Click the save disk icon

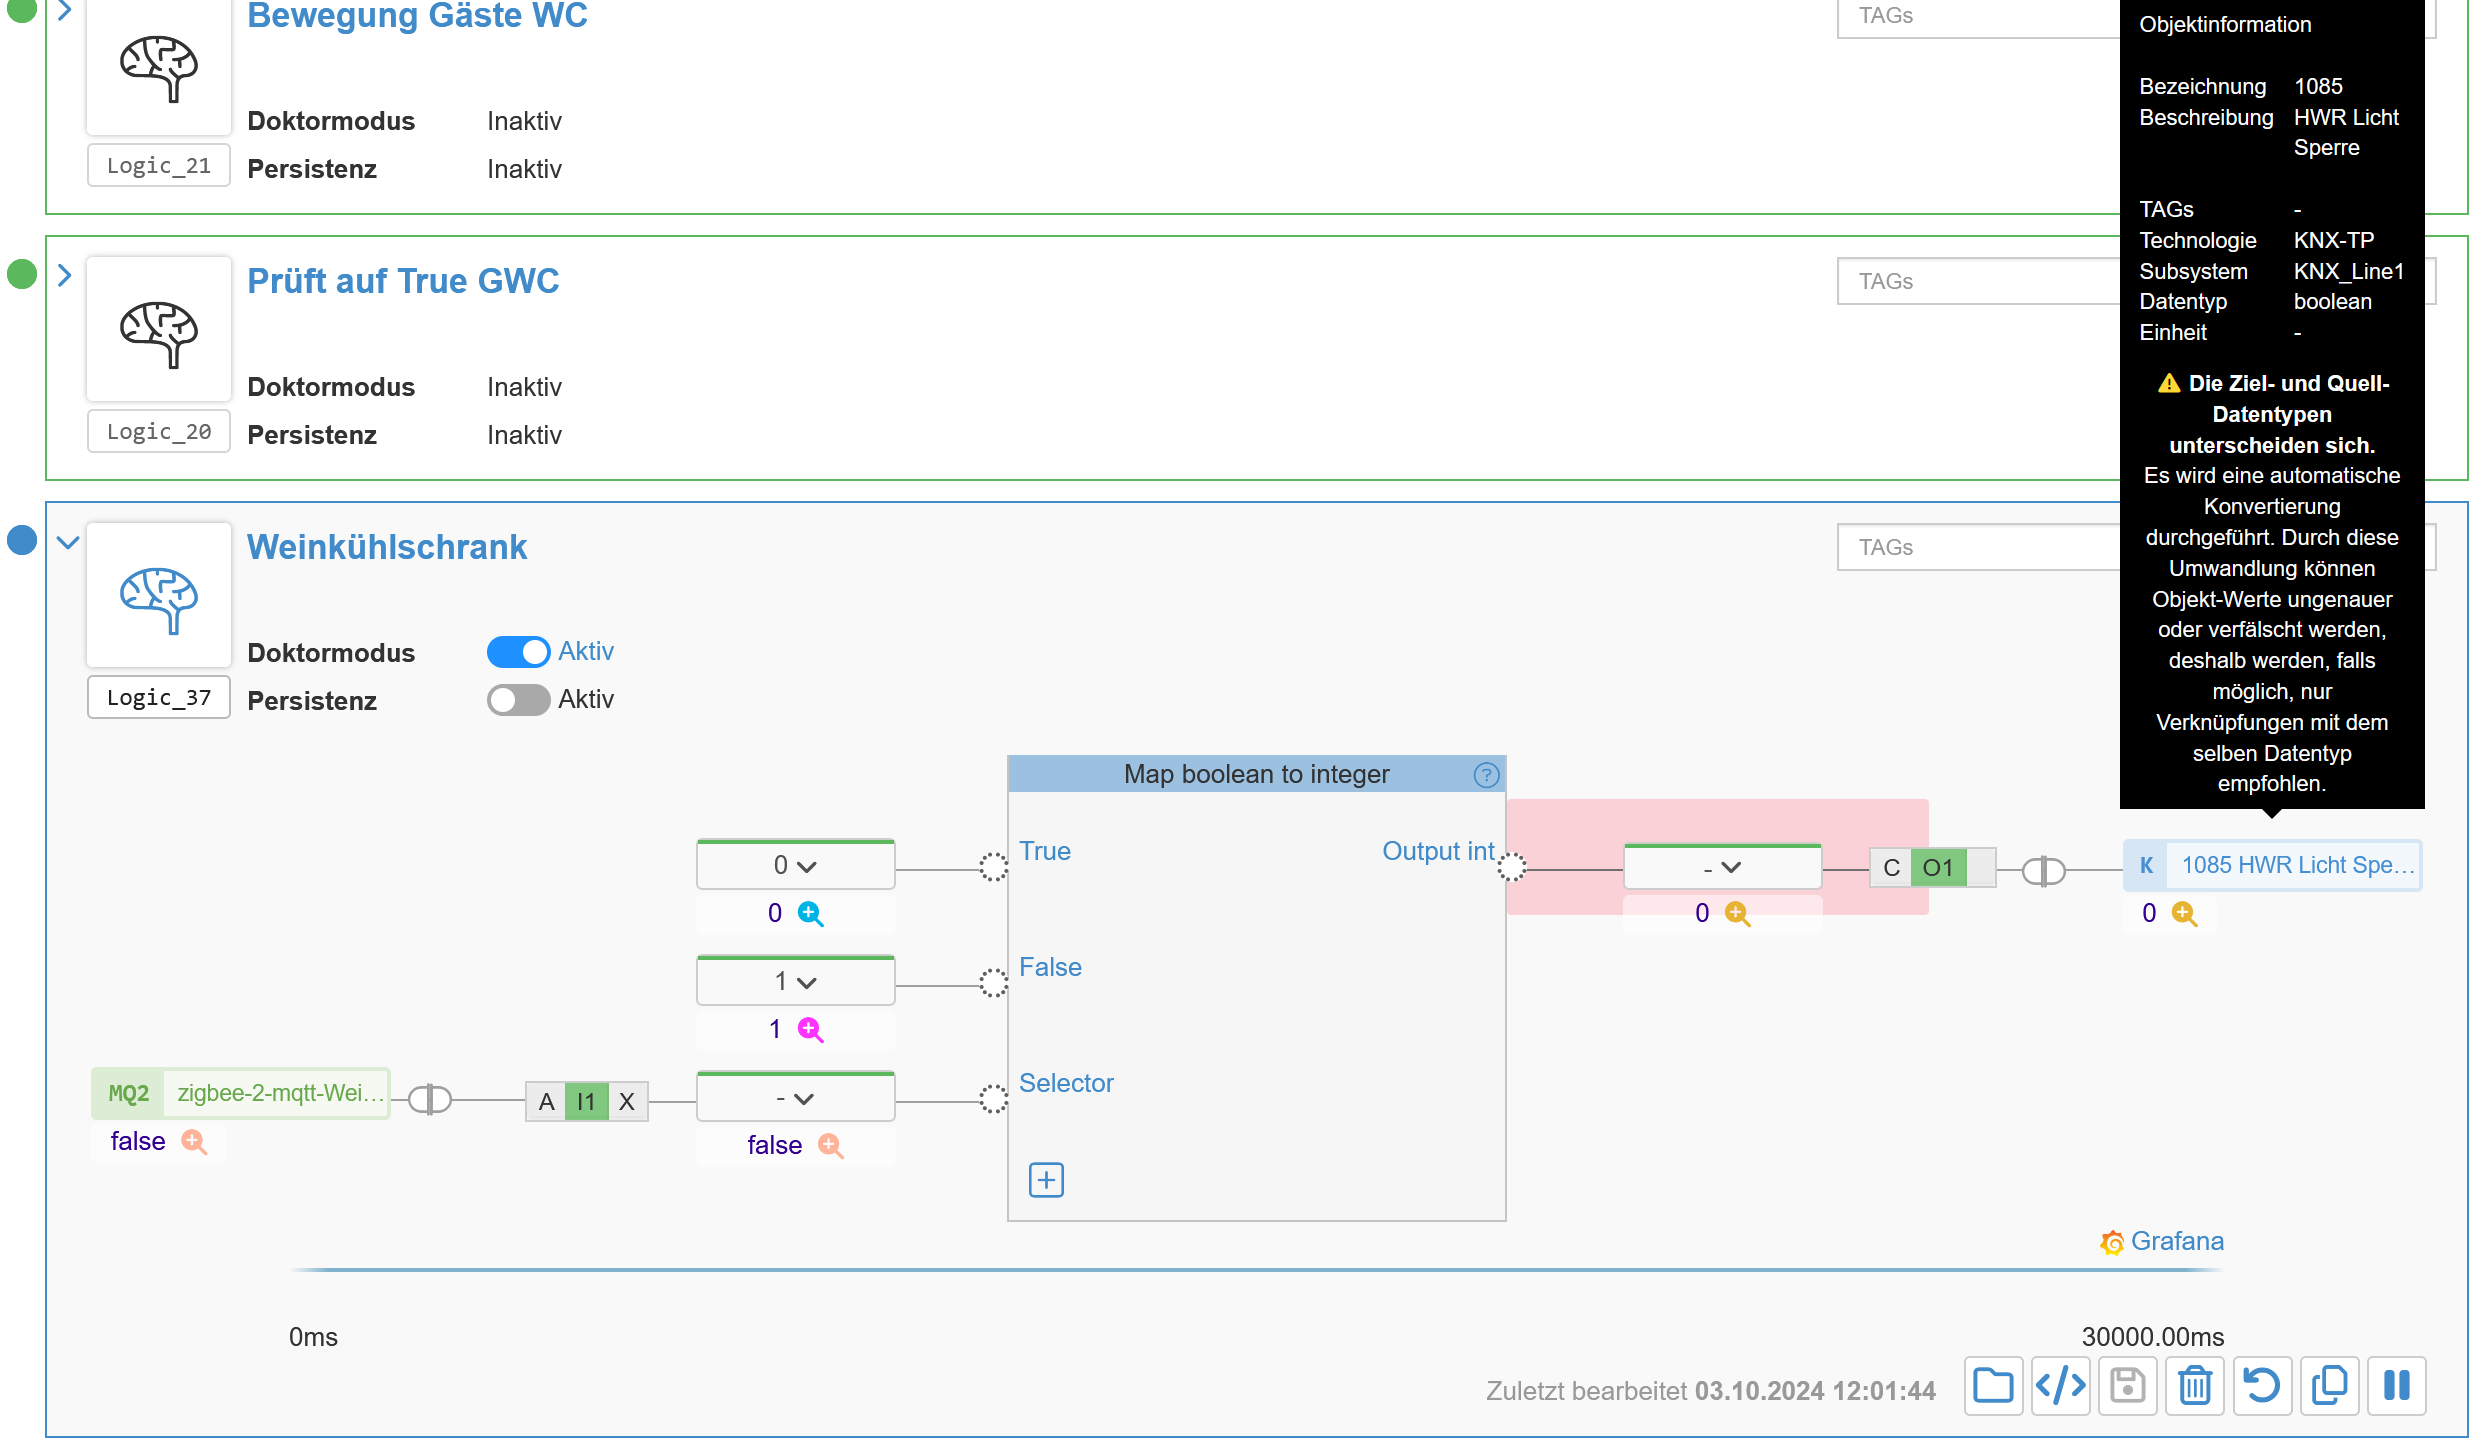tap(2127, 1386)
